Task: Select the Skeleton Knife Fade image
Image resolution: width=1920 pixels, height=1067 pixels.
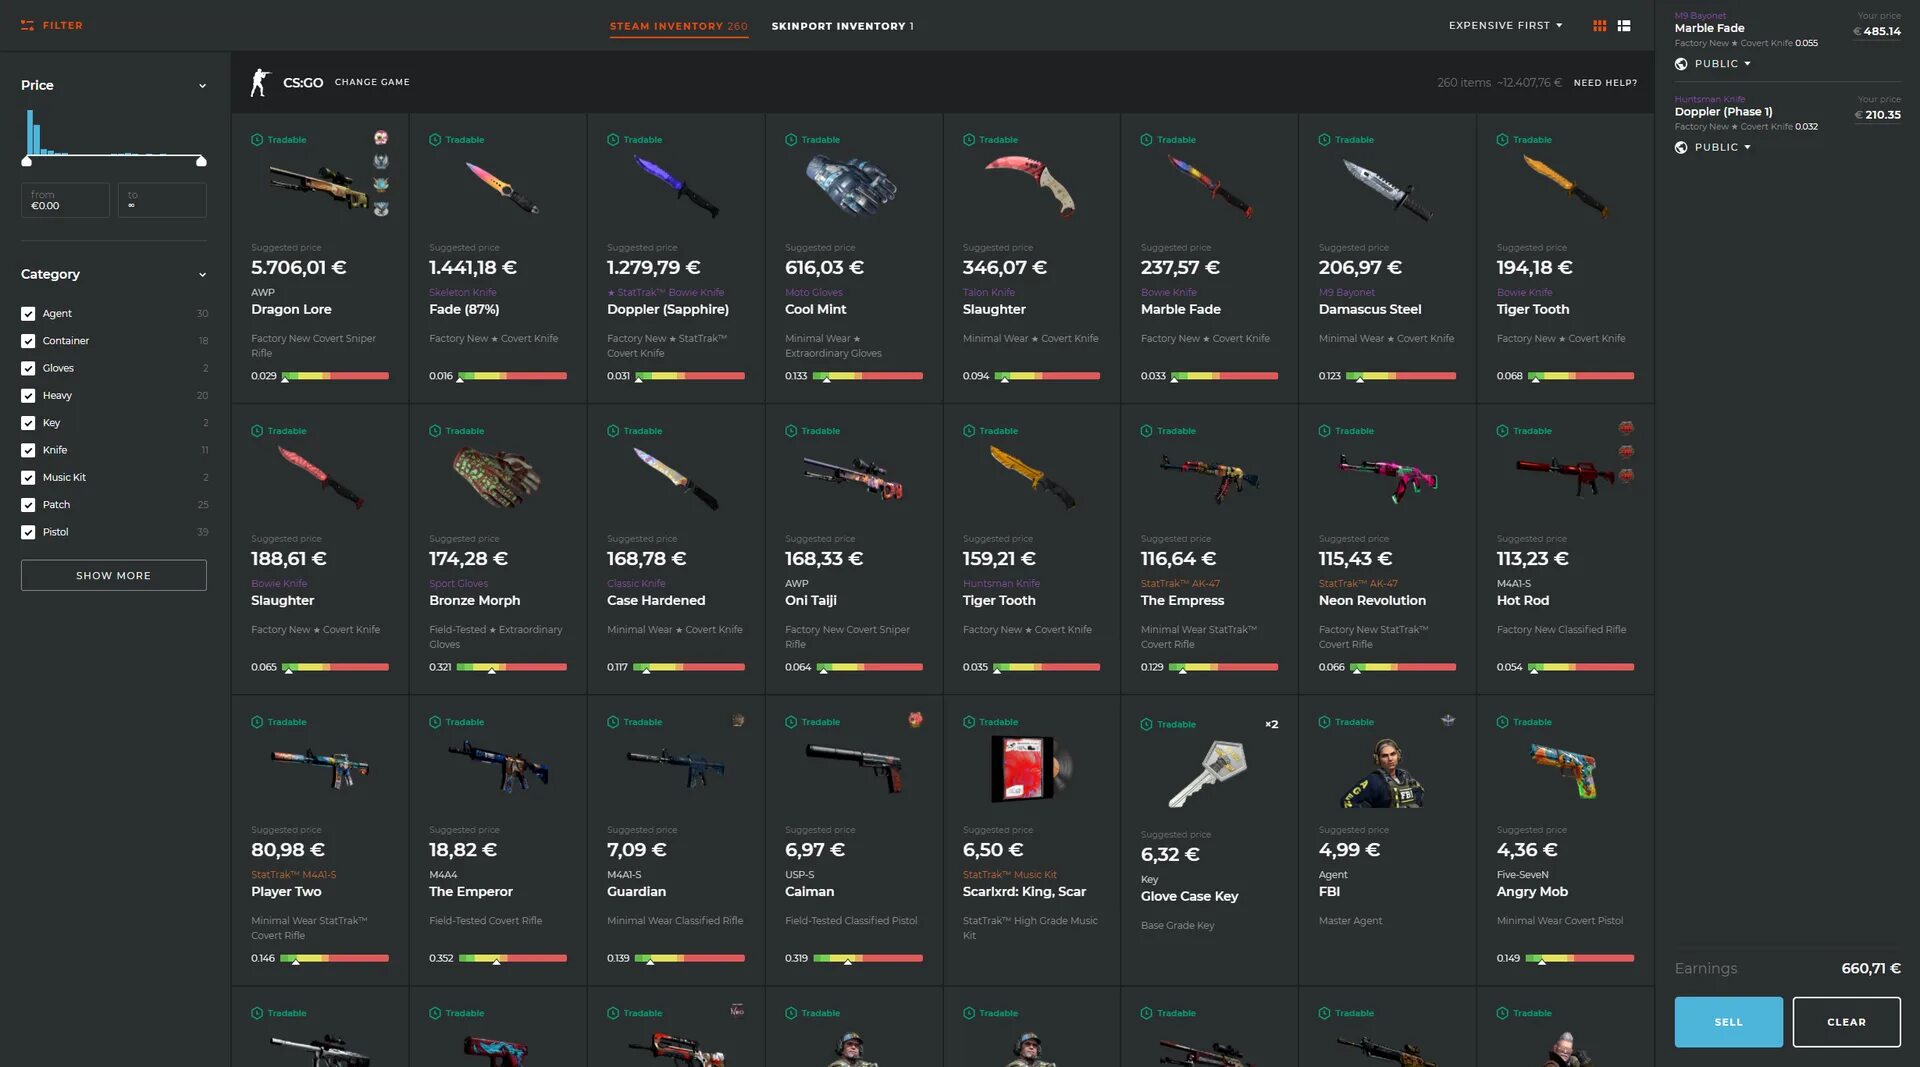Action: (x=500, y=187)
